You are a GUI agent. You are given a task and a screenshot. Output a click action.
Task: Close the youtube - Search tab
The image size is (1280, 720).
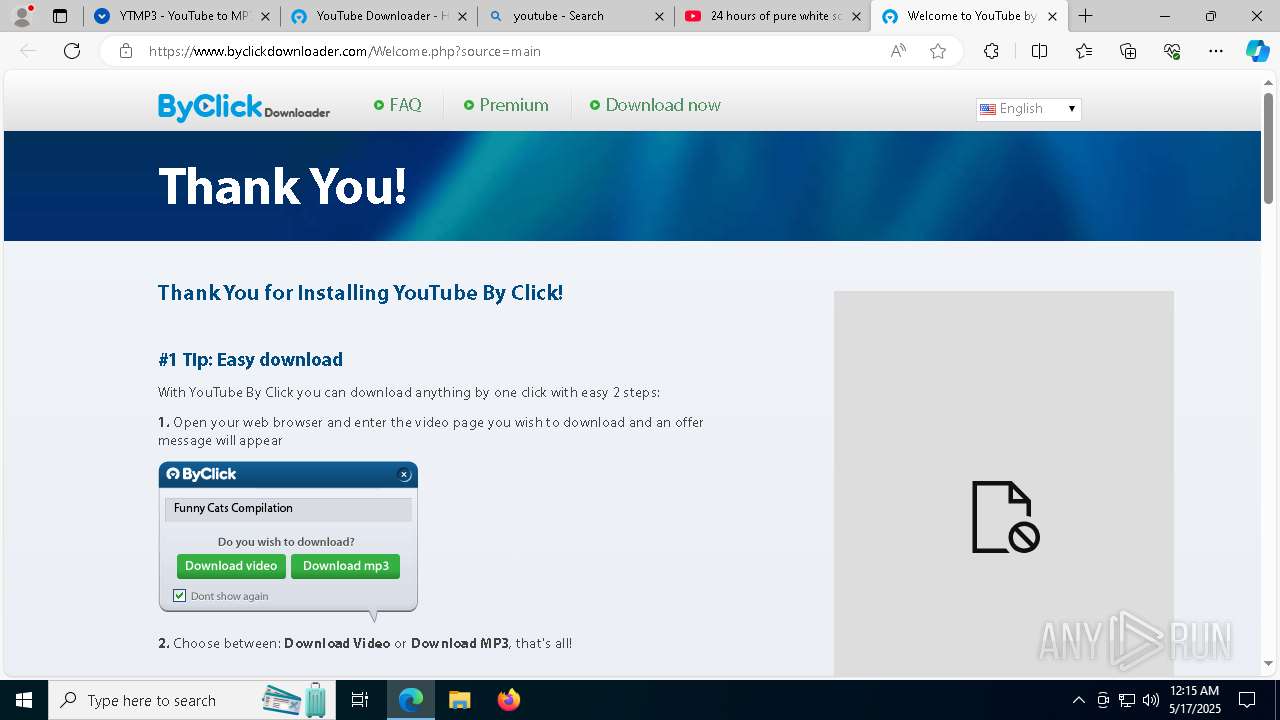[x=659, y=16]
